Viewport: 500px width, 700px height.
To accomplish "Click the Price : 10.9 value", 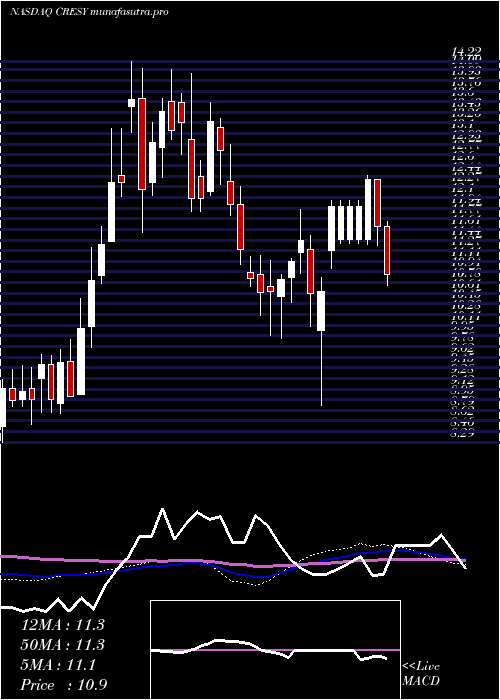I will click(64, 685).
